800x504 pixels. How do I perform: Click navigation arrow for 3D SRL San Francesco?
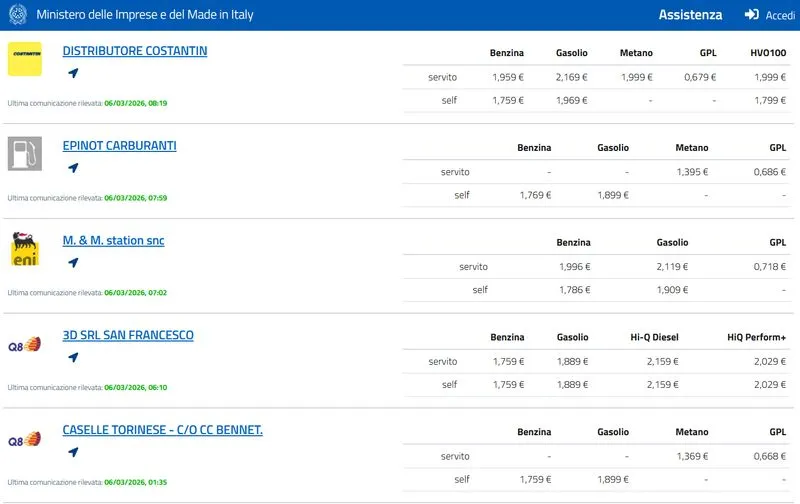[73, 358]
